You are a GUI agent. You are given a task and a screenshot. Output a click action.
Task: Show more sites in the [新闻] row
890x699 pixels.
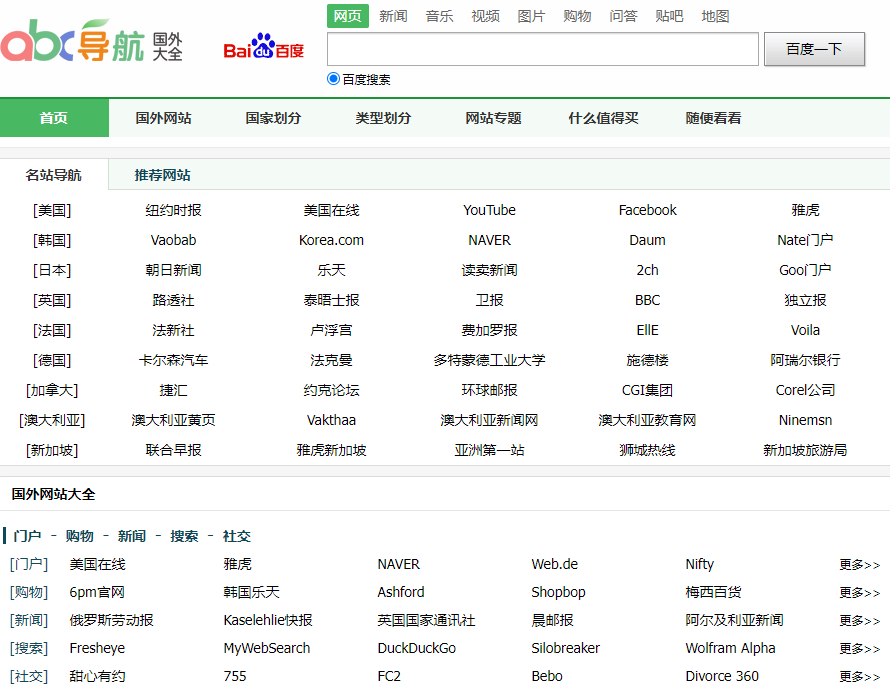860,620
